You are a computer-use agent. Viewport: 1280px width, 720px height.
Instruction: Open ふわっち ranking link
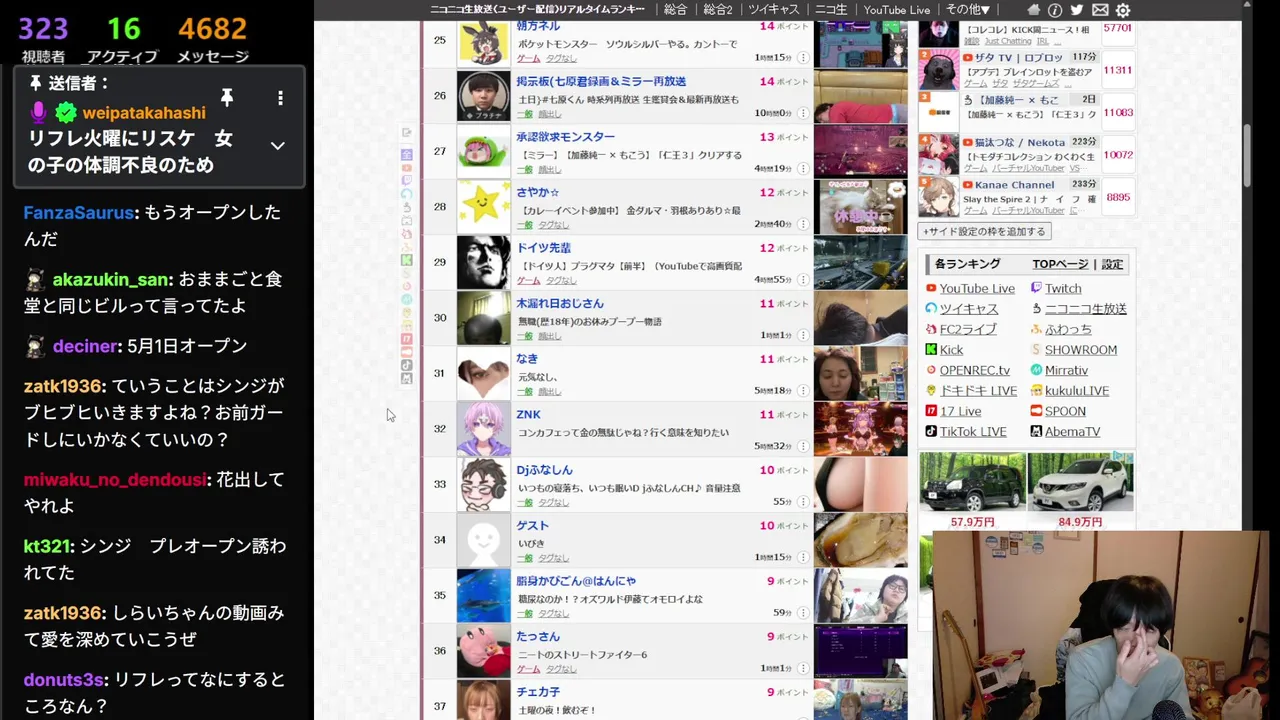tap(1068, 329)
